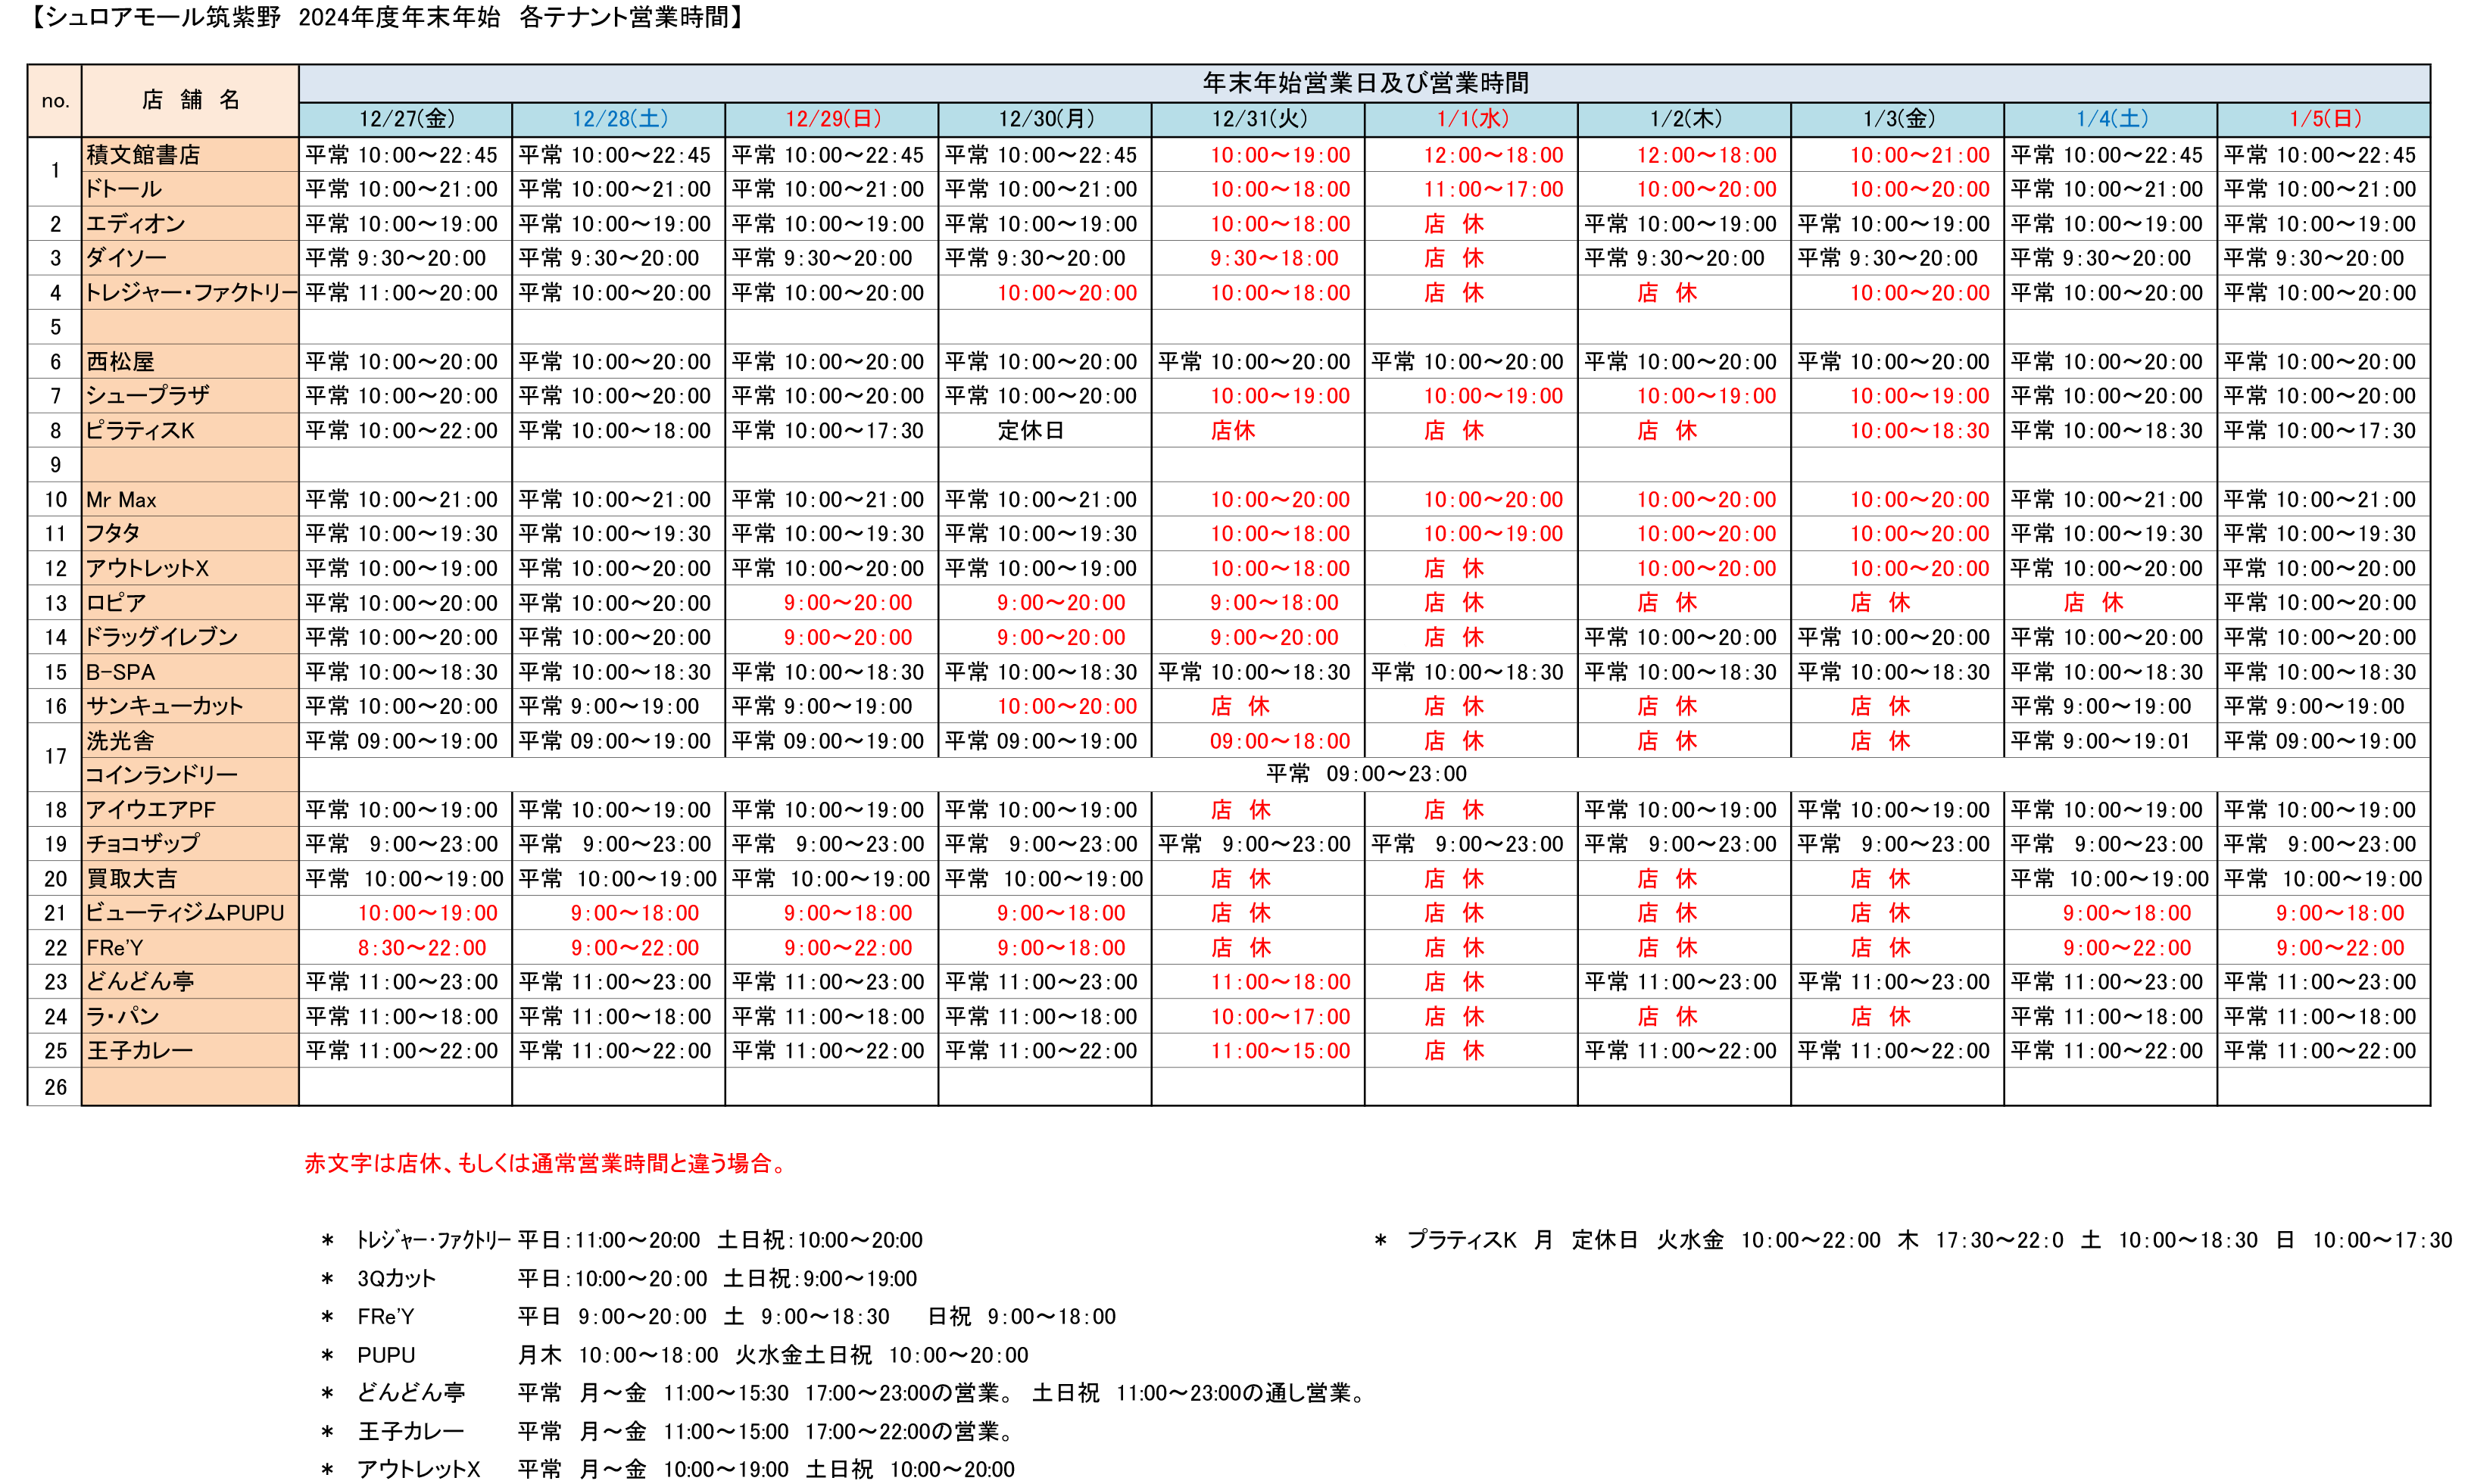Select the 12/28(土) date header

point(619,119)
